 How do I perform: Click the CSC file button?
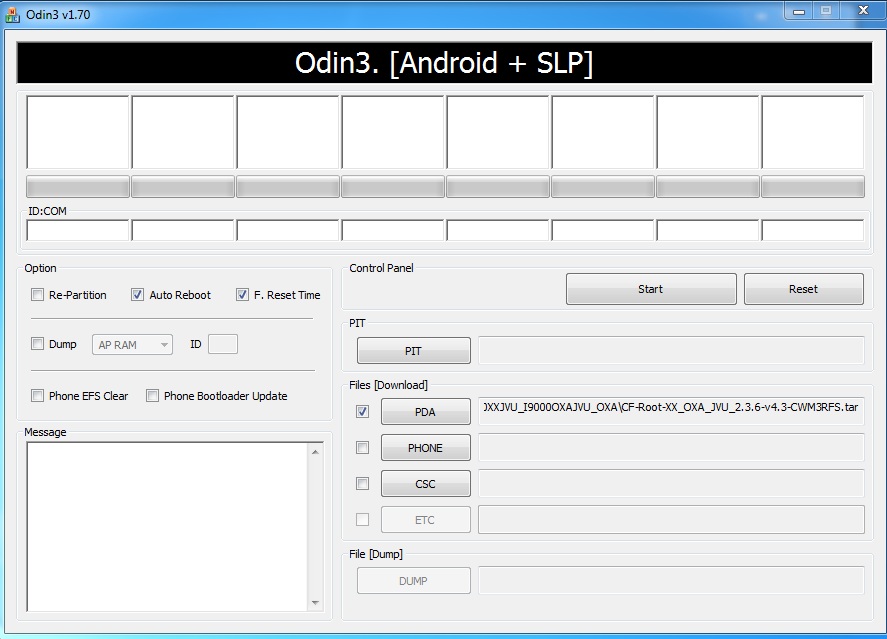coord(425,484)
